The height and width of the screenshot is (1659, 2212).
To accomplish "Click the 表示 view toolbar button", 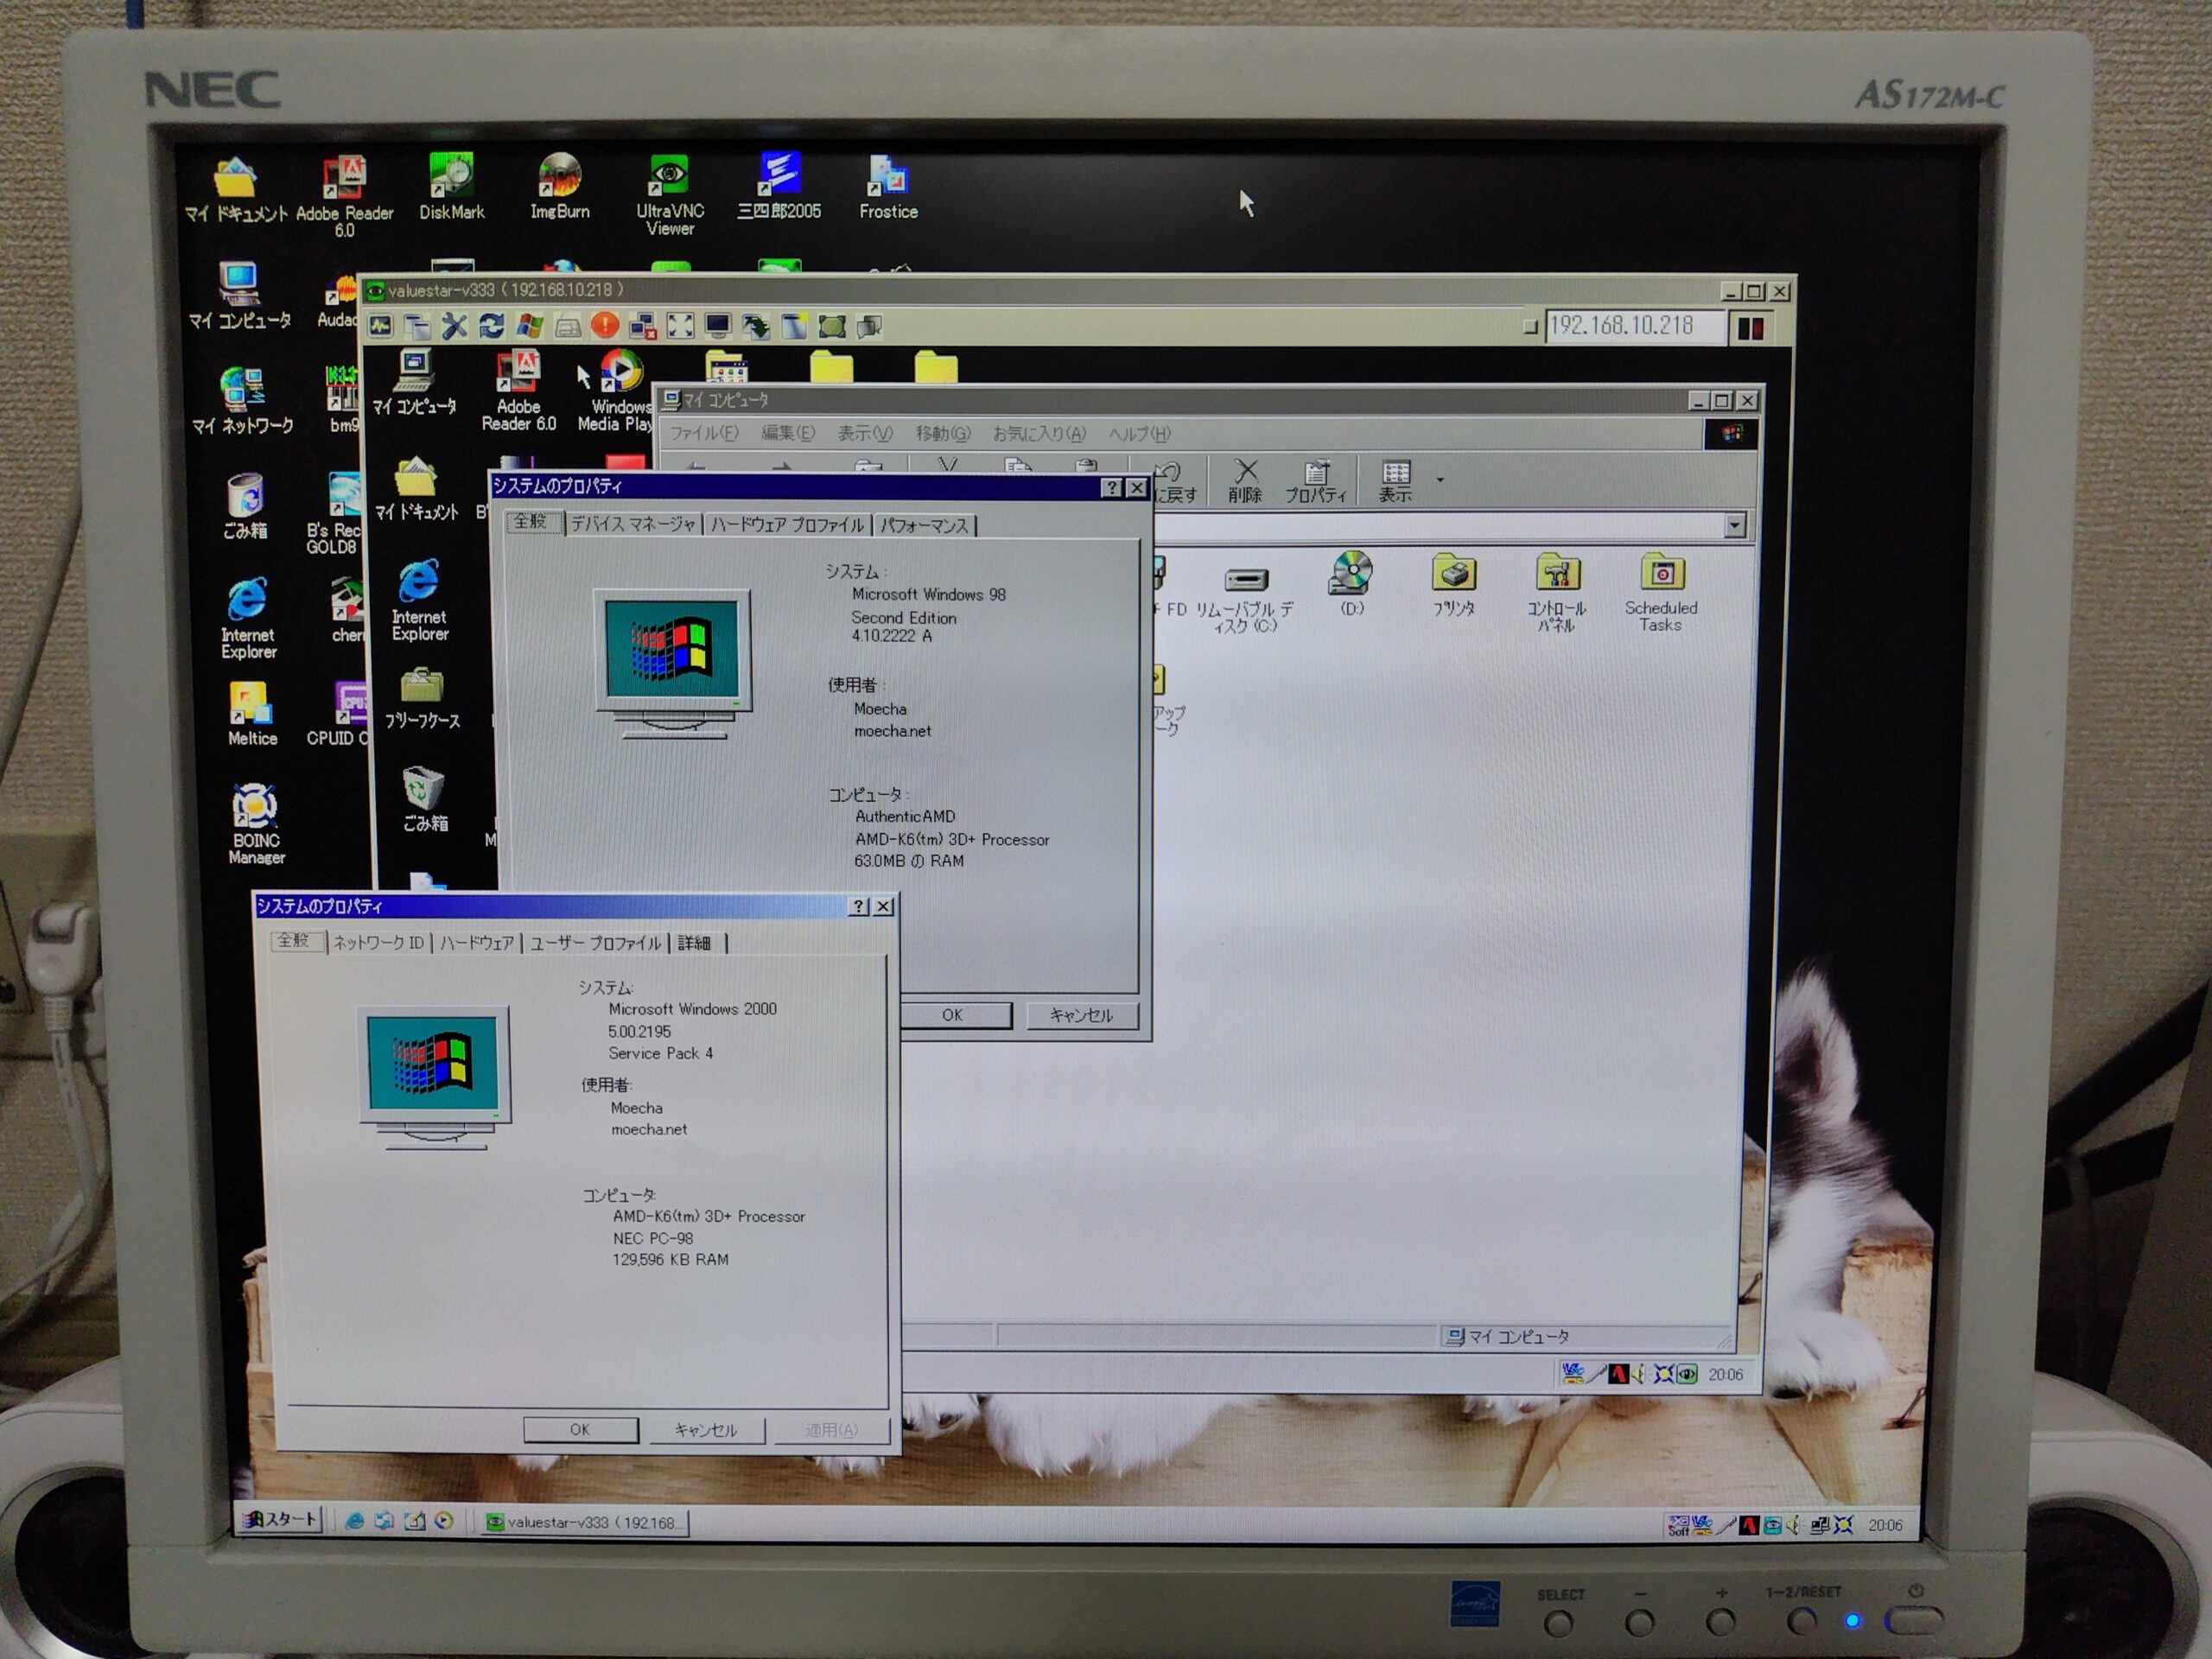I will [1395, 481].
